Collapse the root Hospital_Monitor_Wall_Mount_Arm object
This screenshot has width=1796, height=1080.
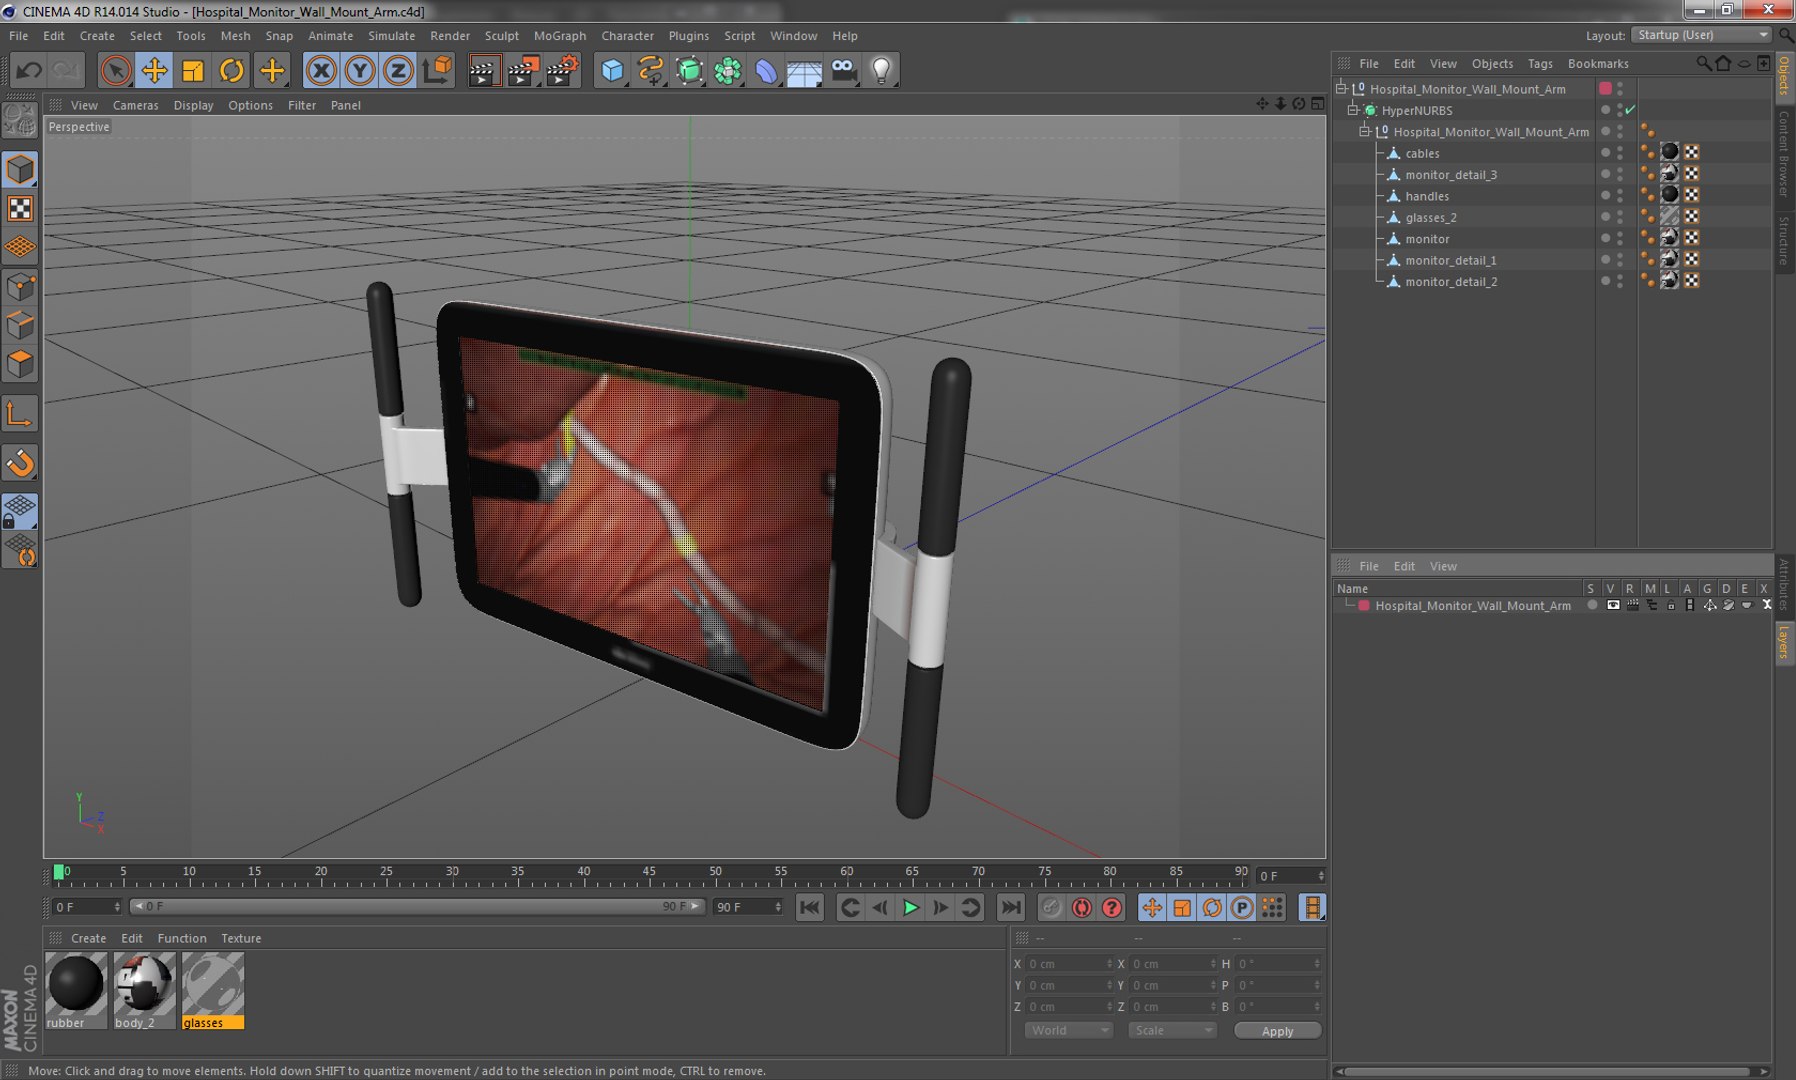1341,89
